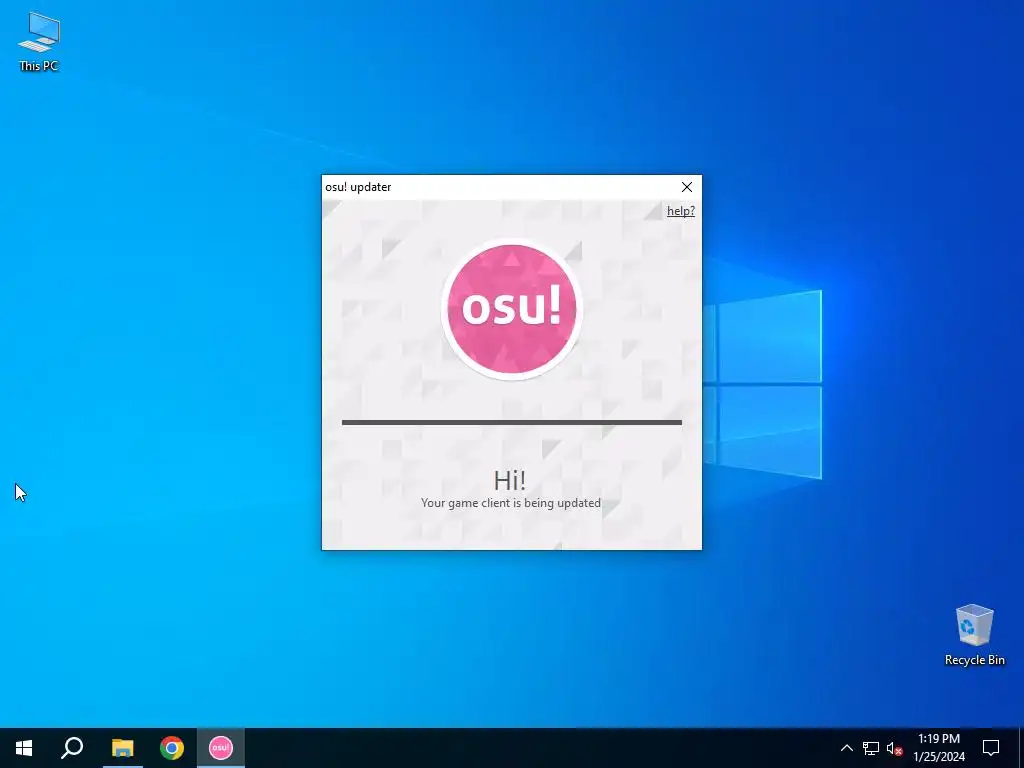Launch Google Chrome from the taskbar
Screen dimensions: 1024x768
coord(172,748)
